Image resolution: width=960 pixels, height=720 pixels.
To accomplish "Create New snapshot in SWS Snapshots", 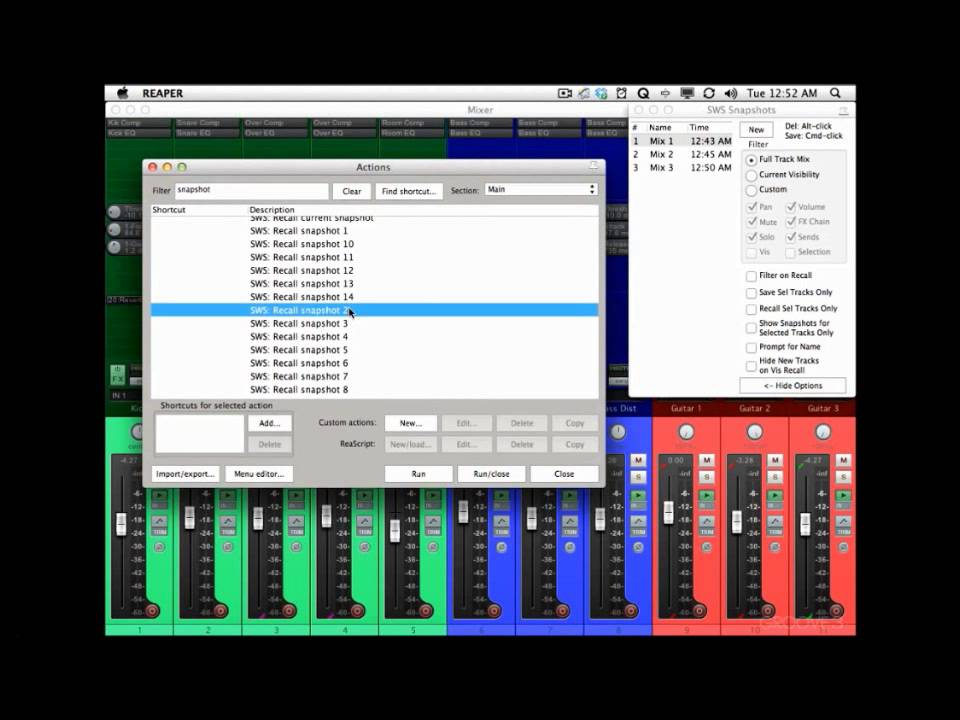I will pos(756,130).
